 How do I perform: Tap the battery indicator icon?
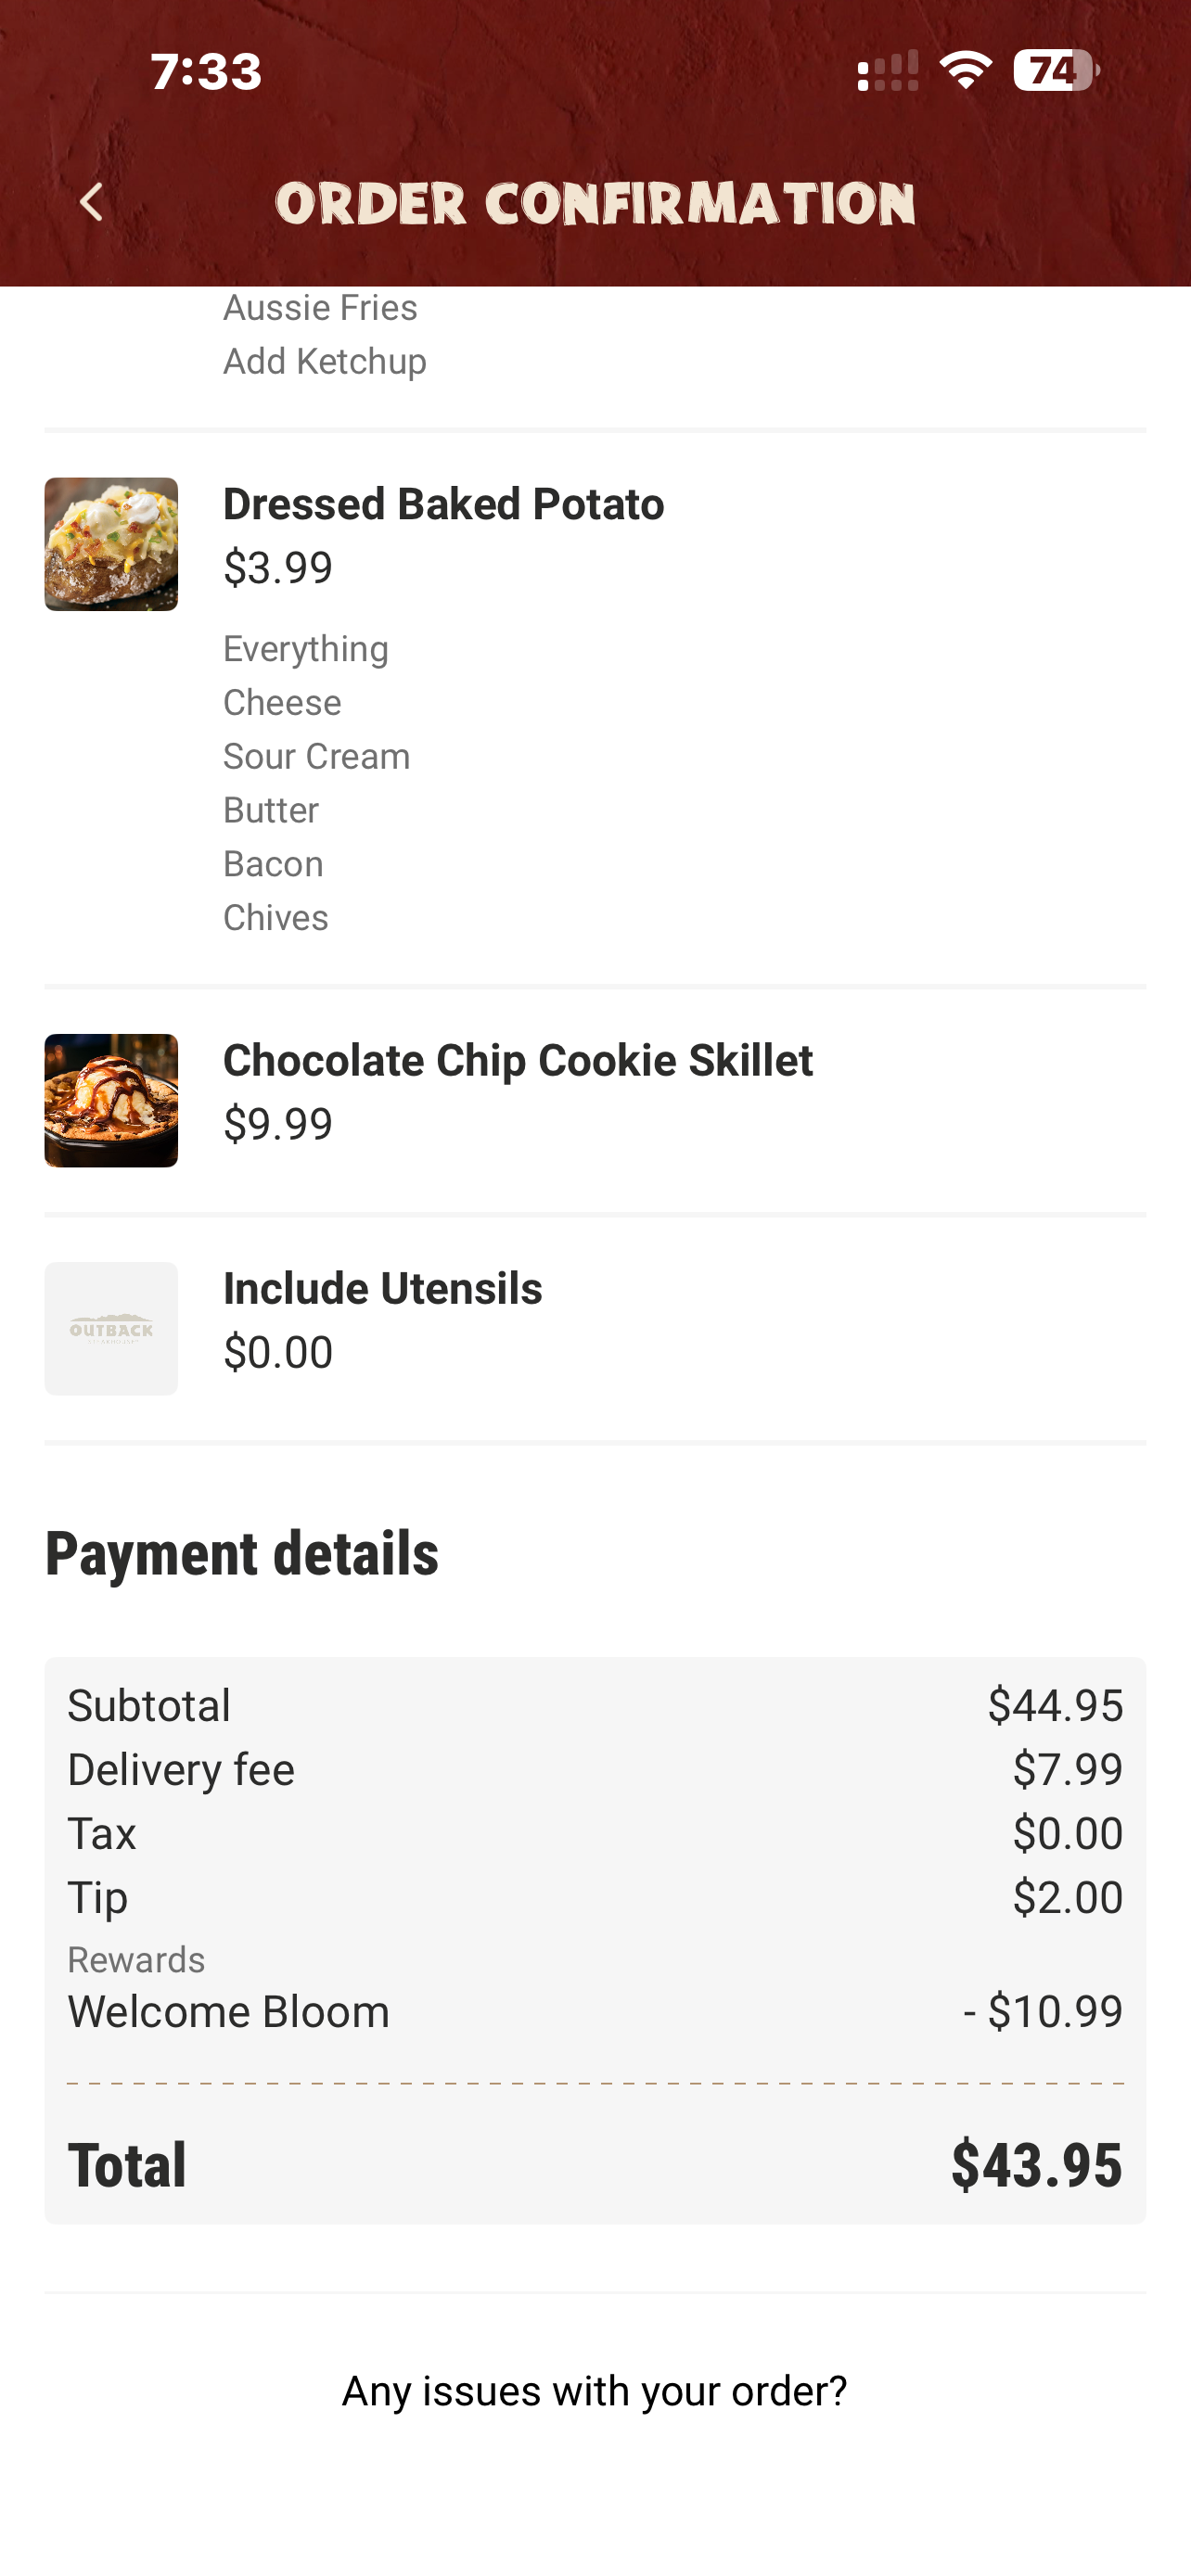(1055, 71)
